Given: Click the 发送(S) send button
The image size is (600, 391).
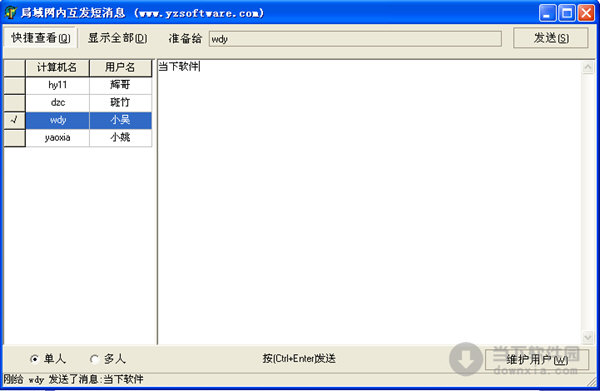Looking at the screenshot, I should (551, 38).
